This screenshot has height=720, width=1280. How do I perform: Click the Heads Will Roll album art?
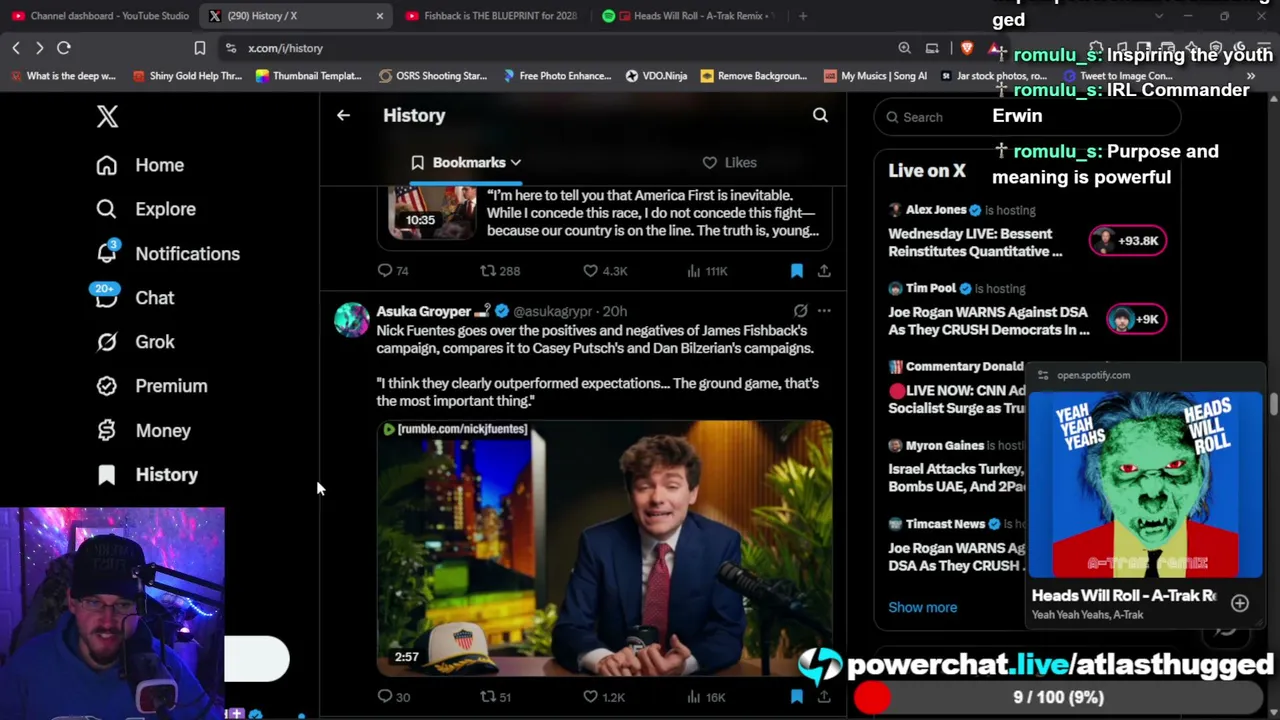pyautogui.click(x=1145, y=485)
